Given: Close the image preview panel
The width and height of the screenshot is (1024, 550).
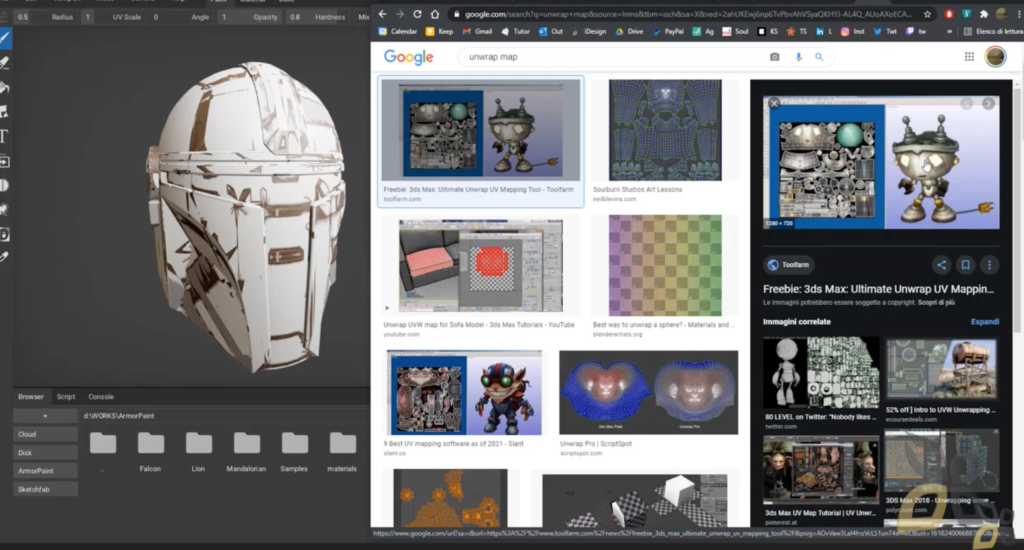Looking at the screenshot, I should pos(774,103).
